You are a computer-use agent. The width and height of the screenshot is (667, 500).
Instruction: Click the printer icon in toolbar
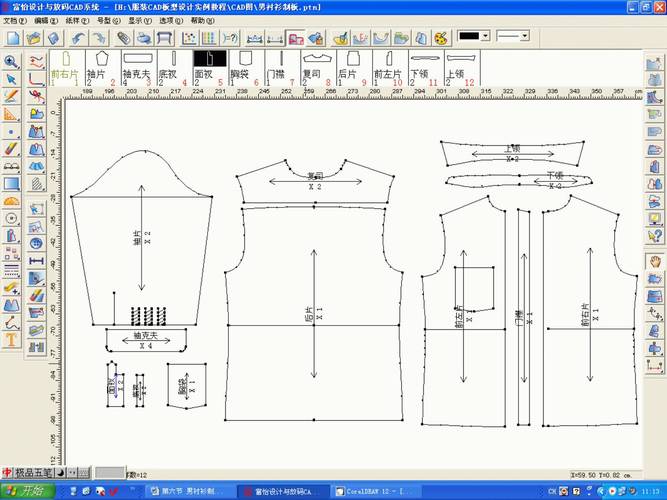tap(144, 38)
